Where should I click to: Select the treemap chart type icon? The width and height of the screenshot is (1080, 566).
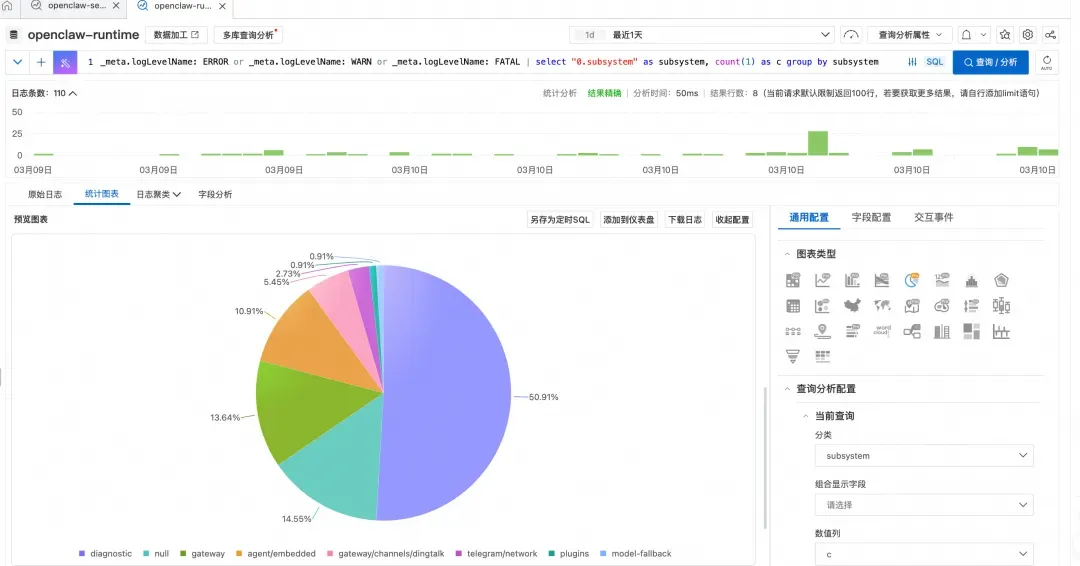(971, 331)
